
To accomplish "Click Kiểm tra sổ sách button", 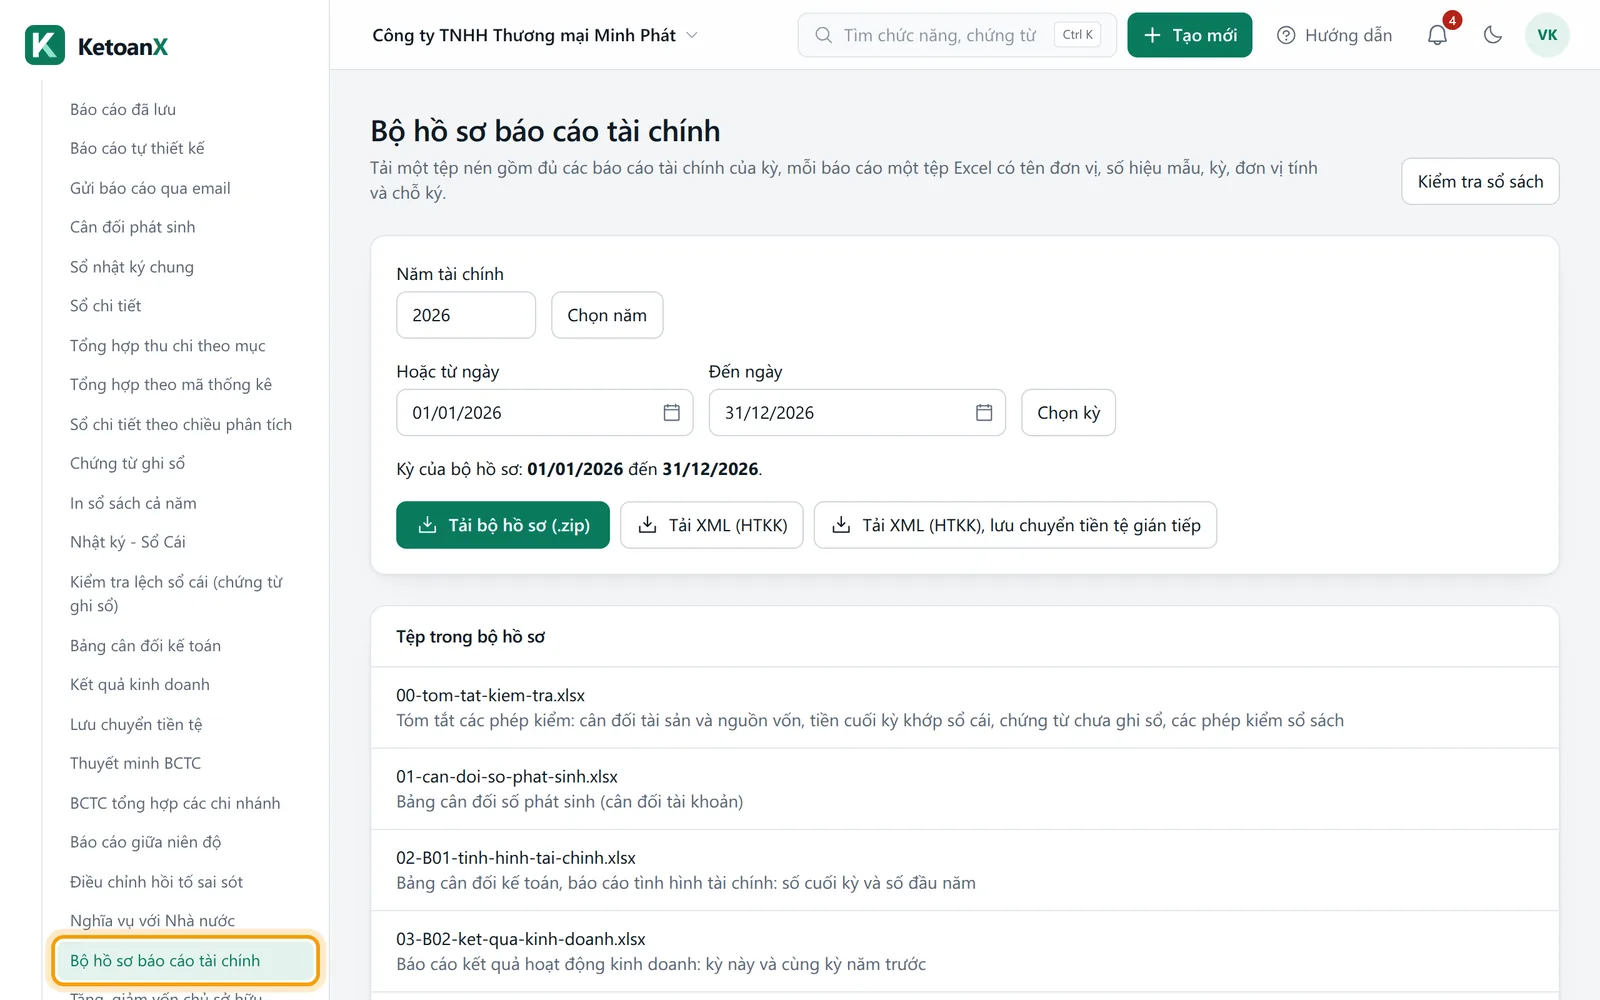I will coord(1480,181).
